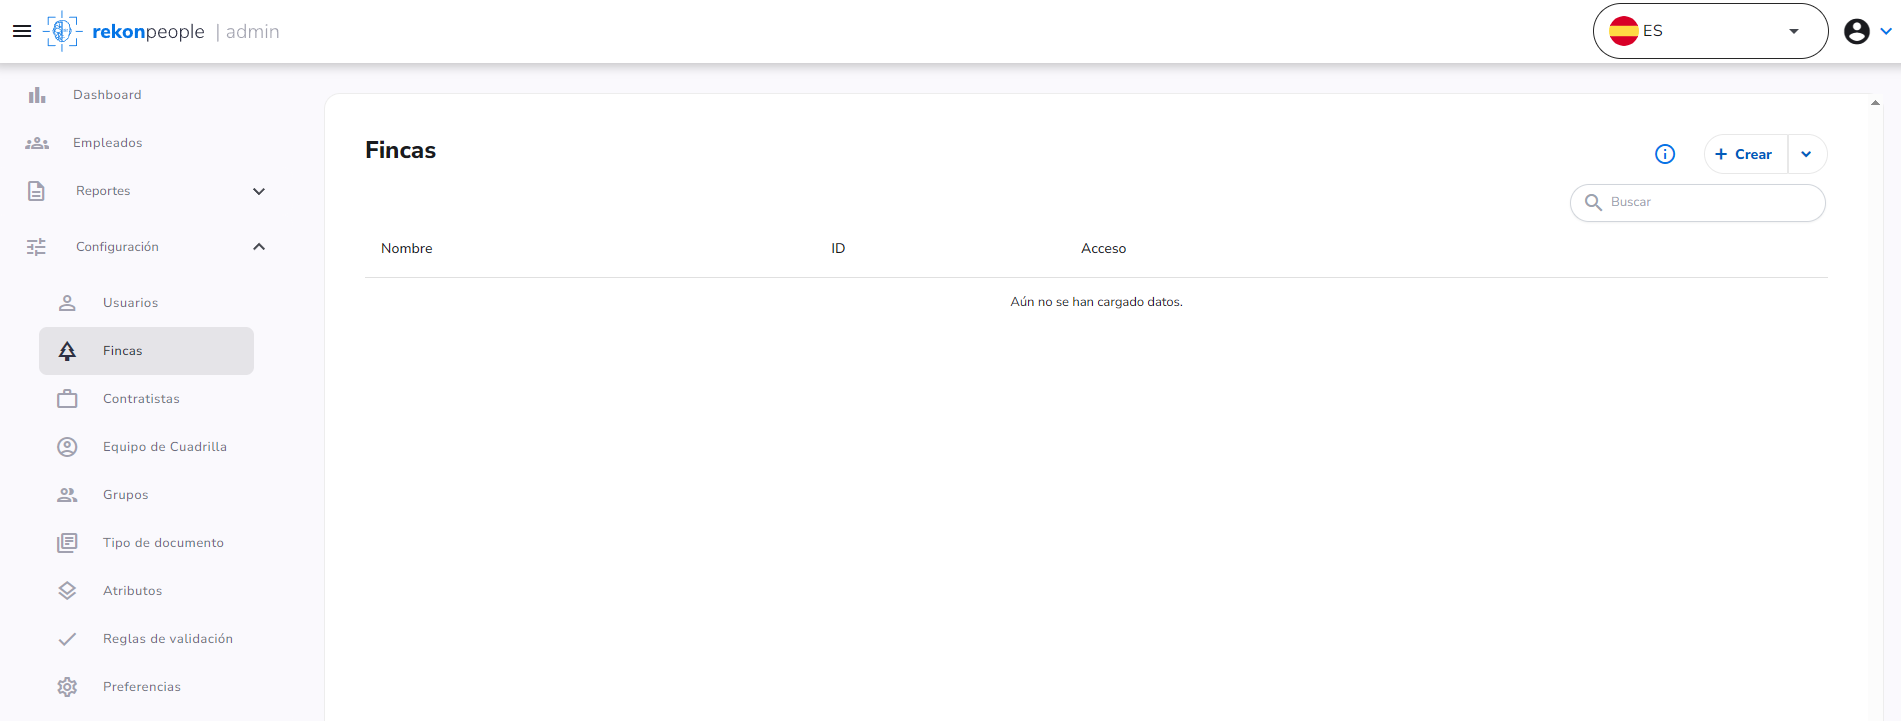
Task: Open Reglas de validación page
Action: [x=146, y=639]
